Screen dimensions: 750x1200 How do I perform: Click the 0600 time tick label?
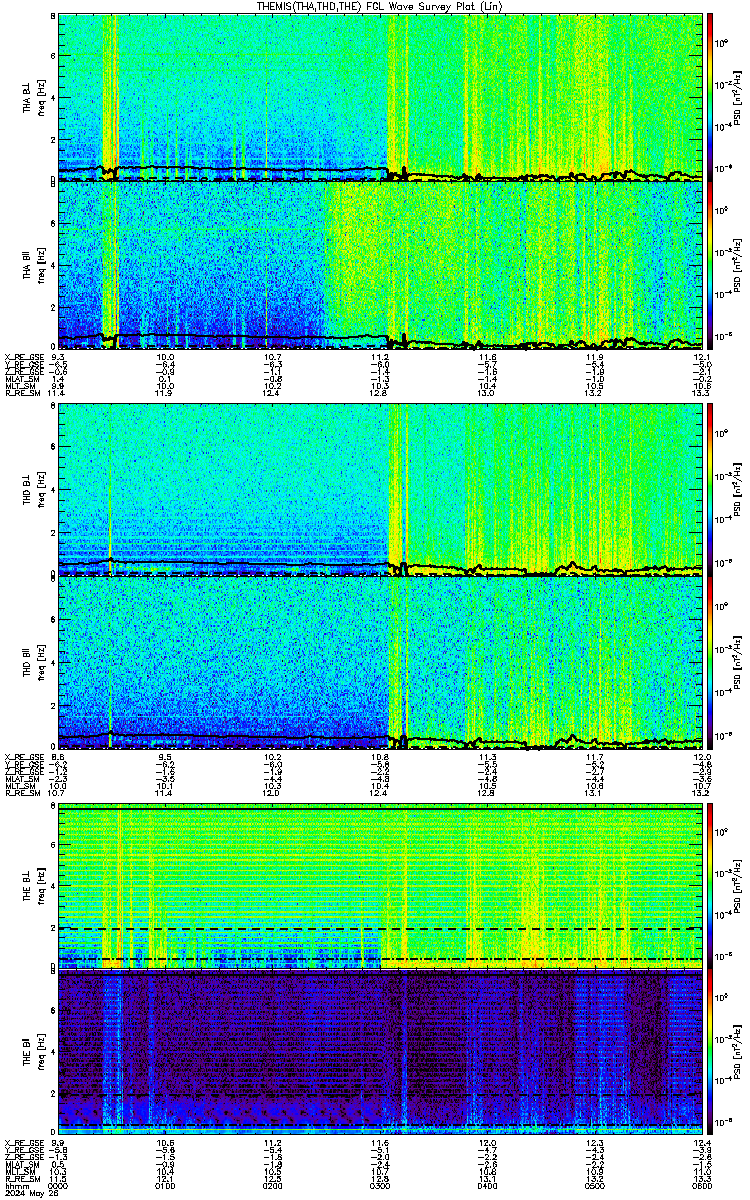[x=701, y=1186]
